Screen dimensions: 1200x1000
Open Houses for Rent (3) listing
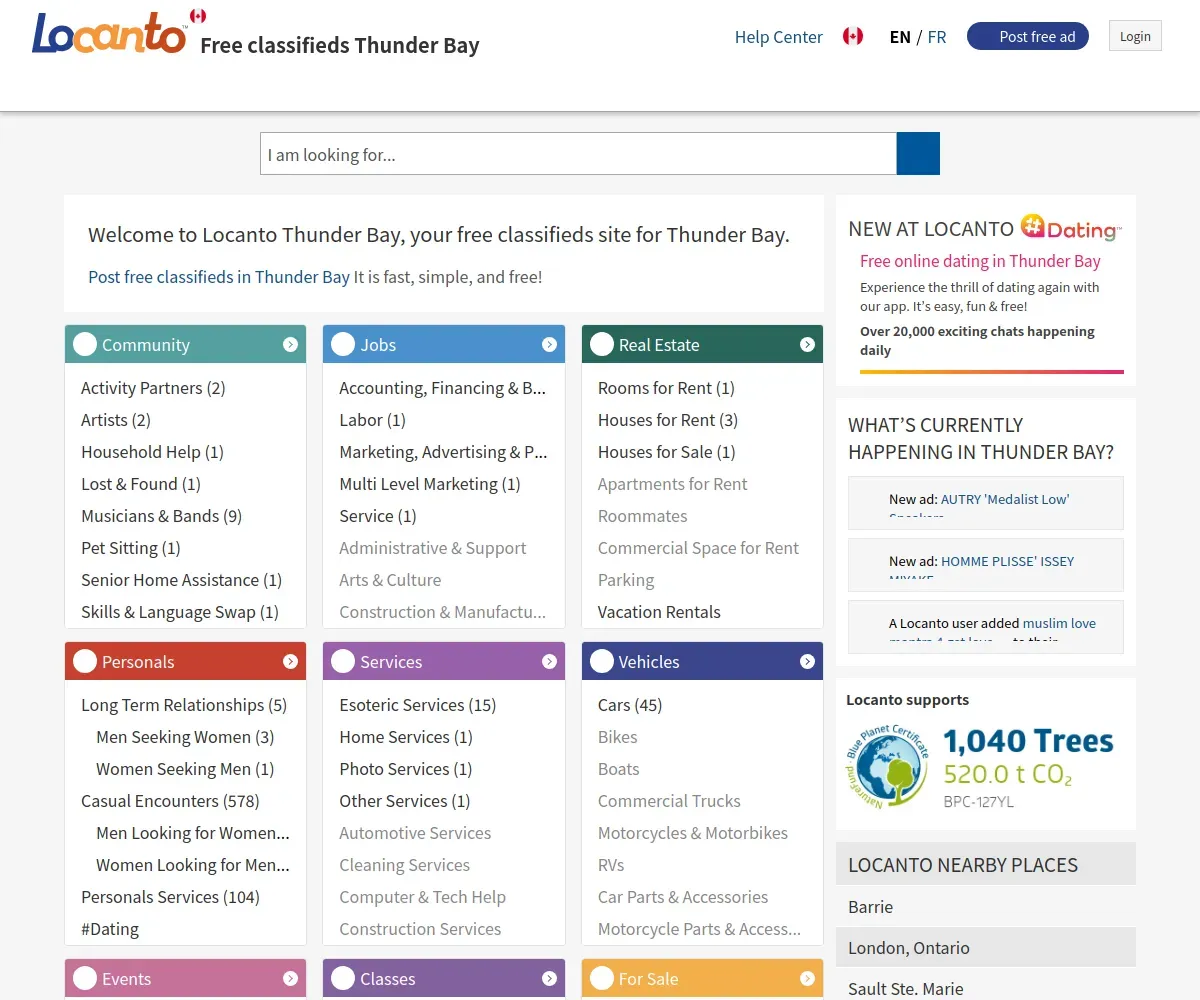click(668, 420)
